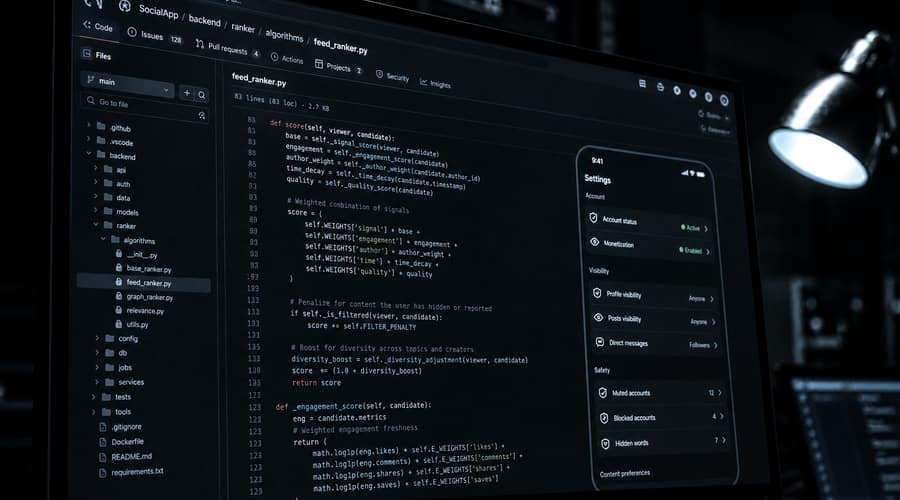Switch to the Projects tab
This screenshot has height=500, width=900.
tap(338, 67)
